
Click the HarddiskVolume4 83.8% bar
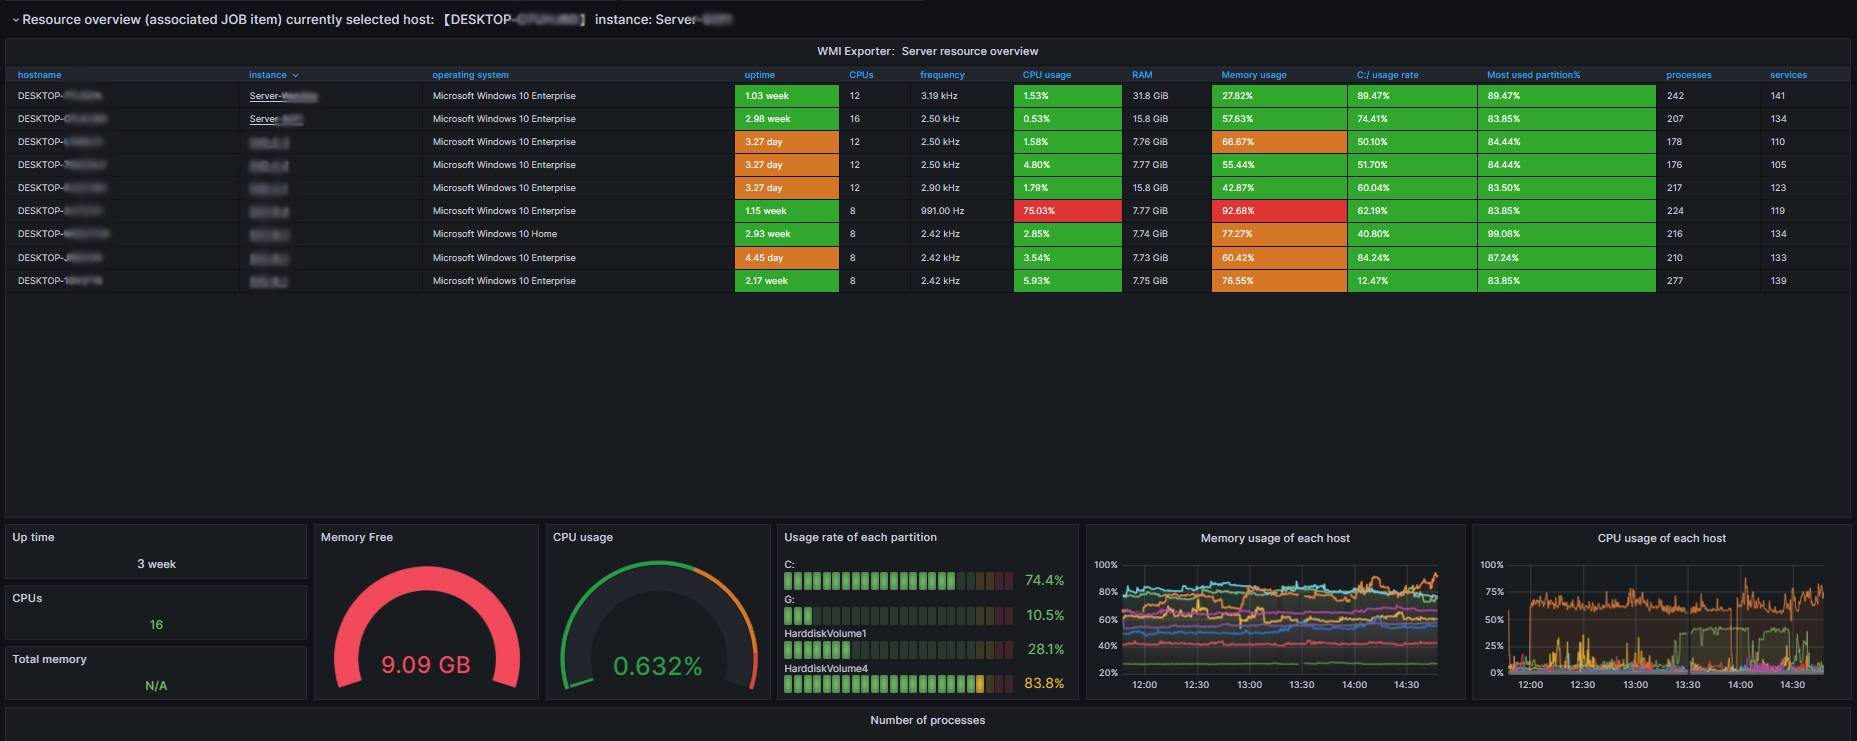click(899, 684)
